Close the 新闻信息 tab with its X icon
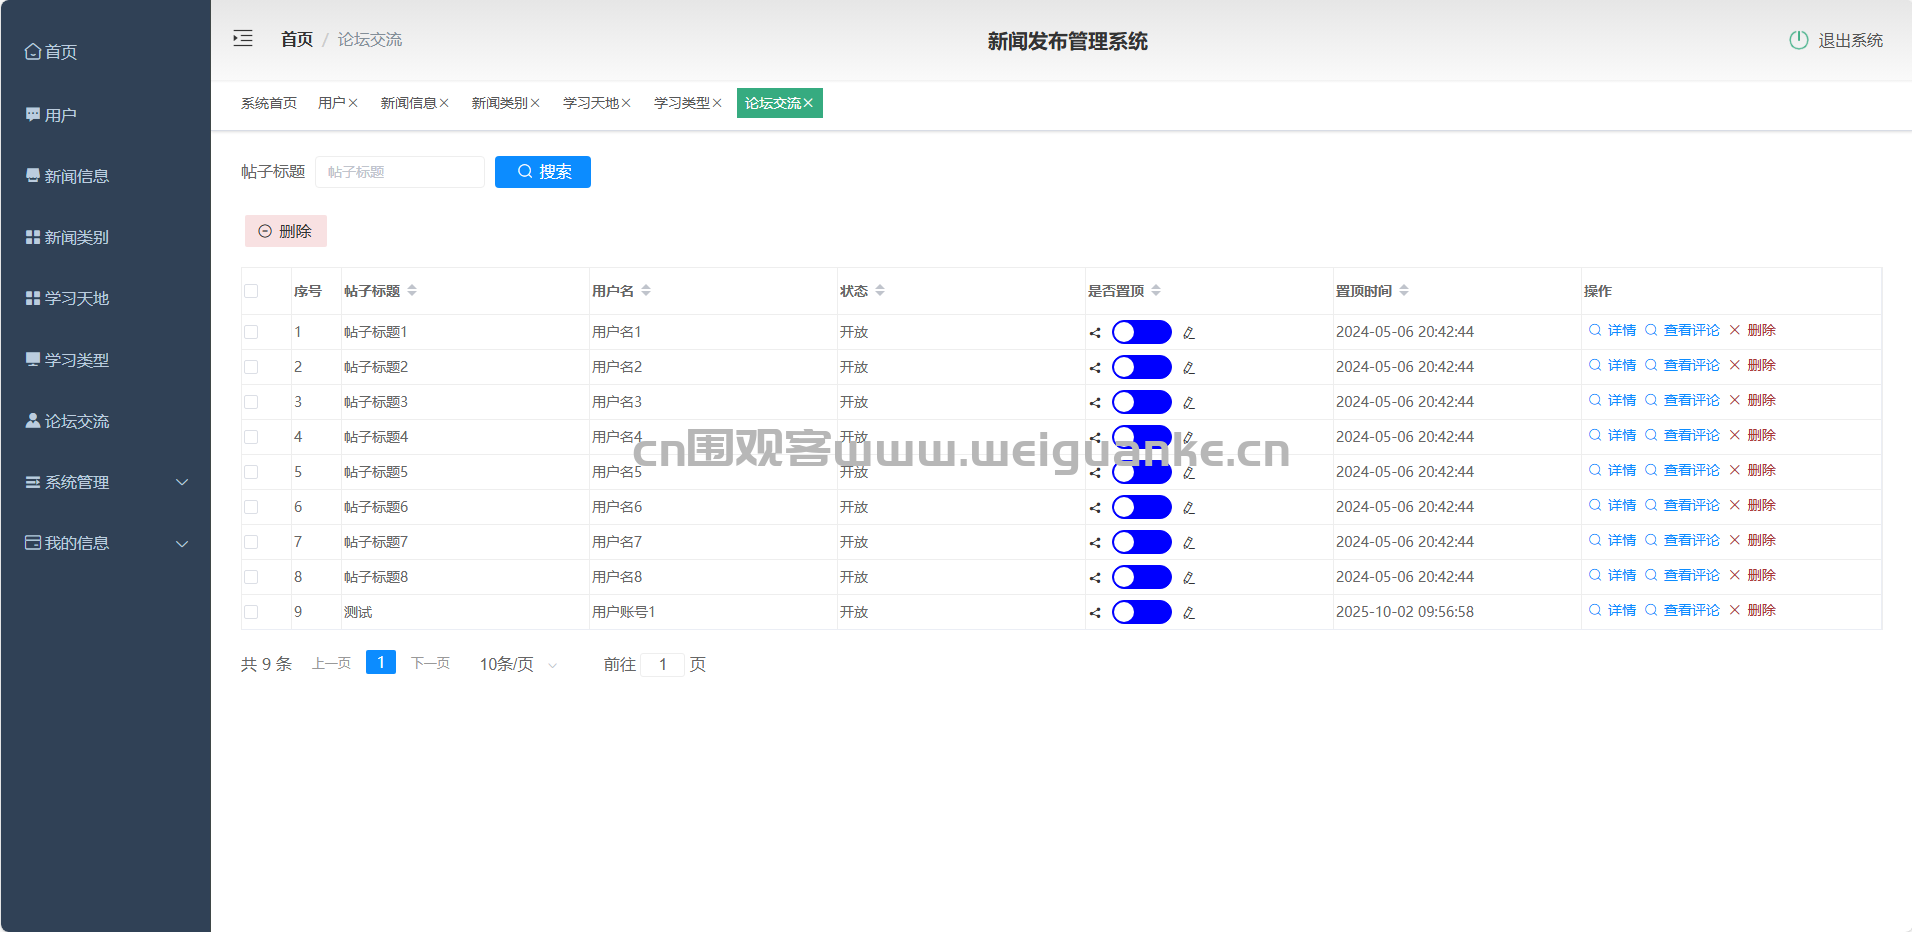The height and width of the screenshot is (932, 1912). point(444,103)
